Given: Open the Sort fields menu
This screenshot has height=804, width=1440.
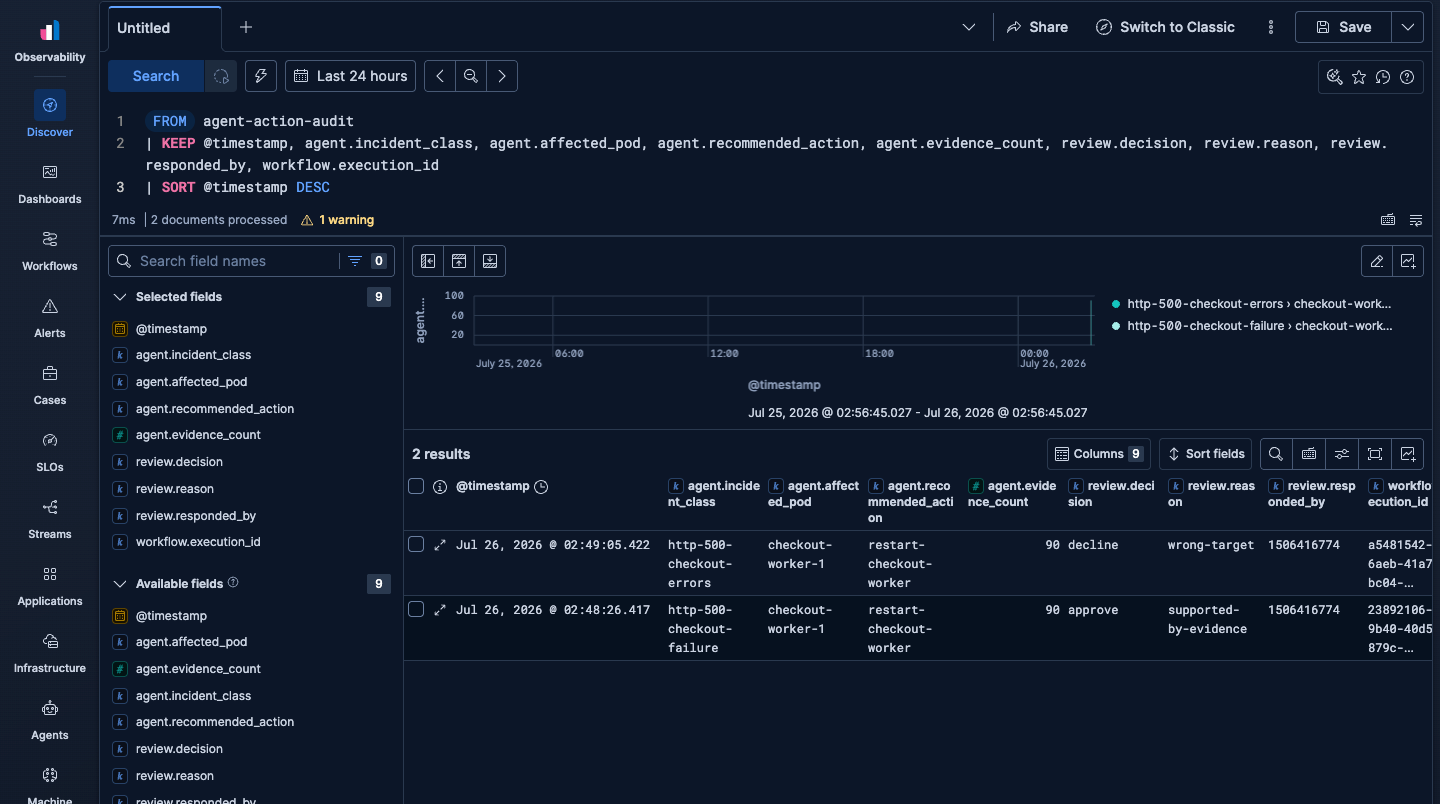Looking at the screenshot, I should 1206,454.
